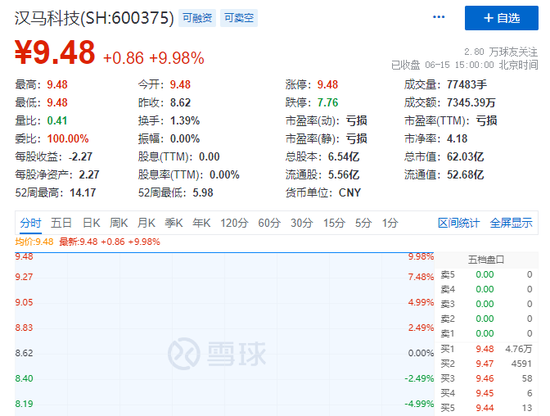
Task: Select the 1分 interval tab
Action: (x=390, y=223)
